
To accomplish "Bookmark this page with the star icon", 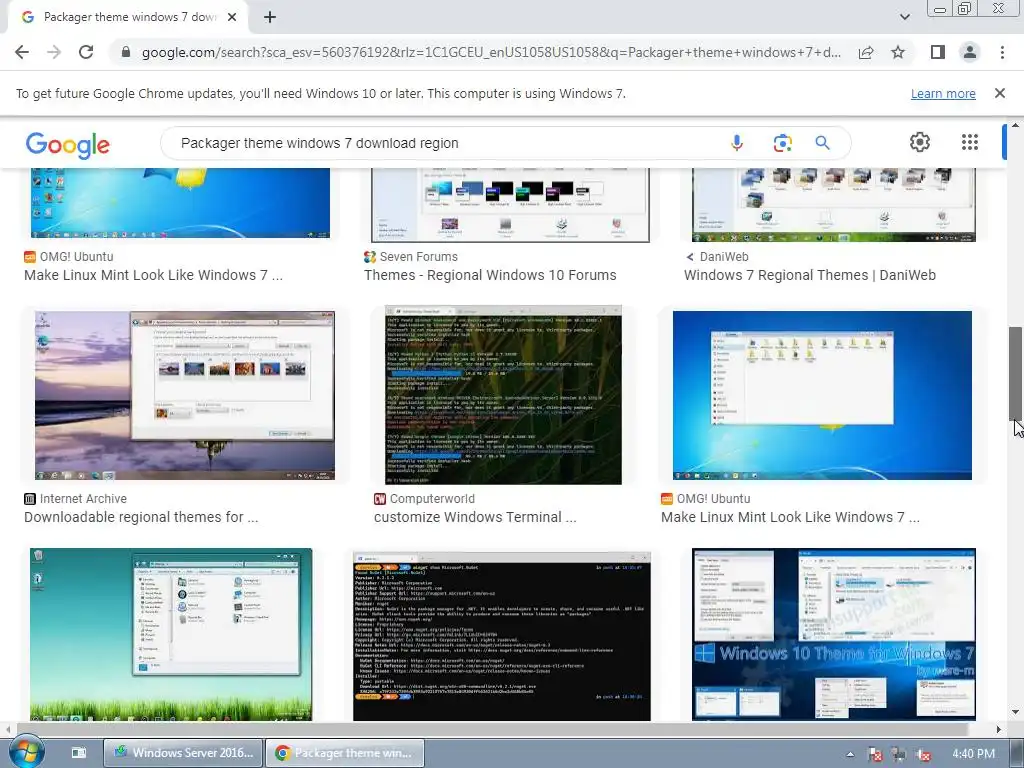I will tap(898, 52).
